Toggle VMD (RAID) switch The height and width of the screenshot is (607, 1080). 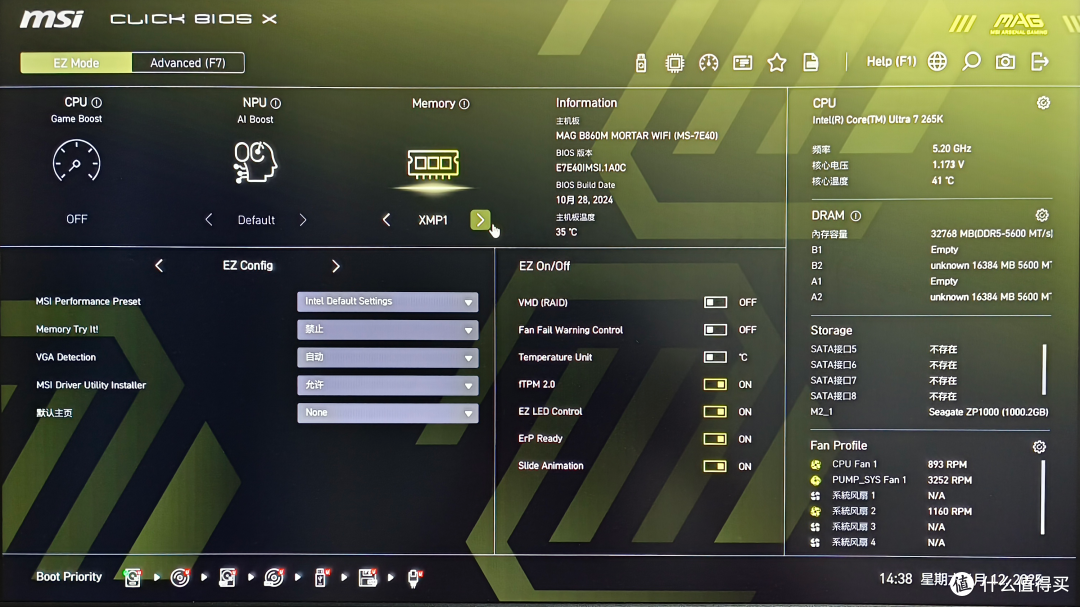715,302
